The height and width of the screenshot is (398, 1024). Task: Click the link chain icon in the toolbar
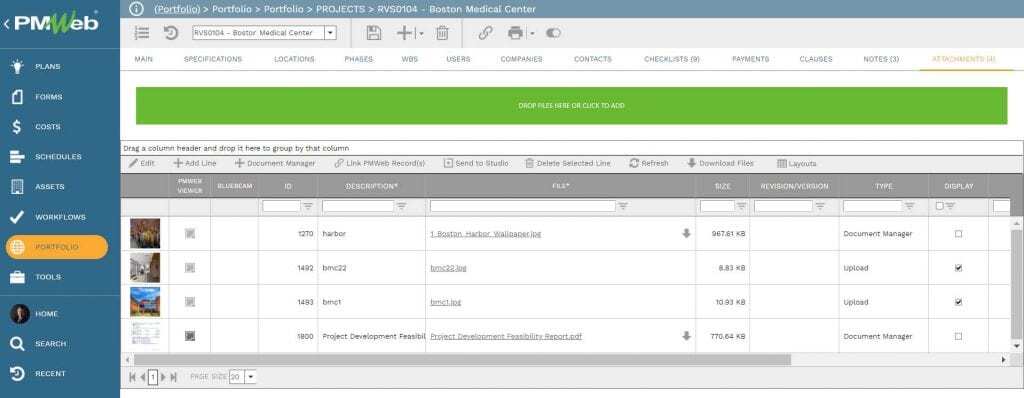(485, 33)
